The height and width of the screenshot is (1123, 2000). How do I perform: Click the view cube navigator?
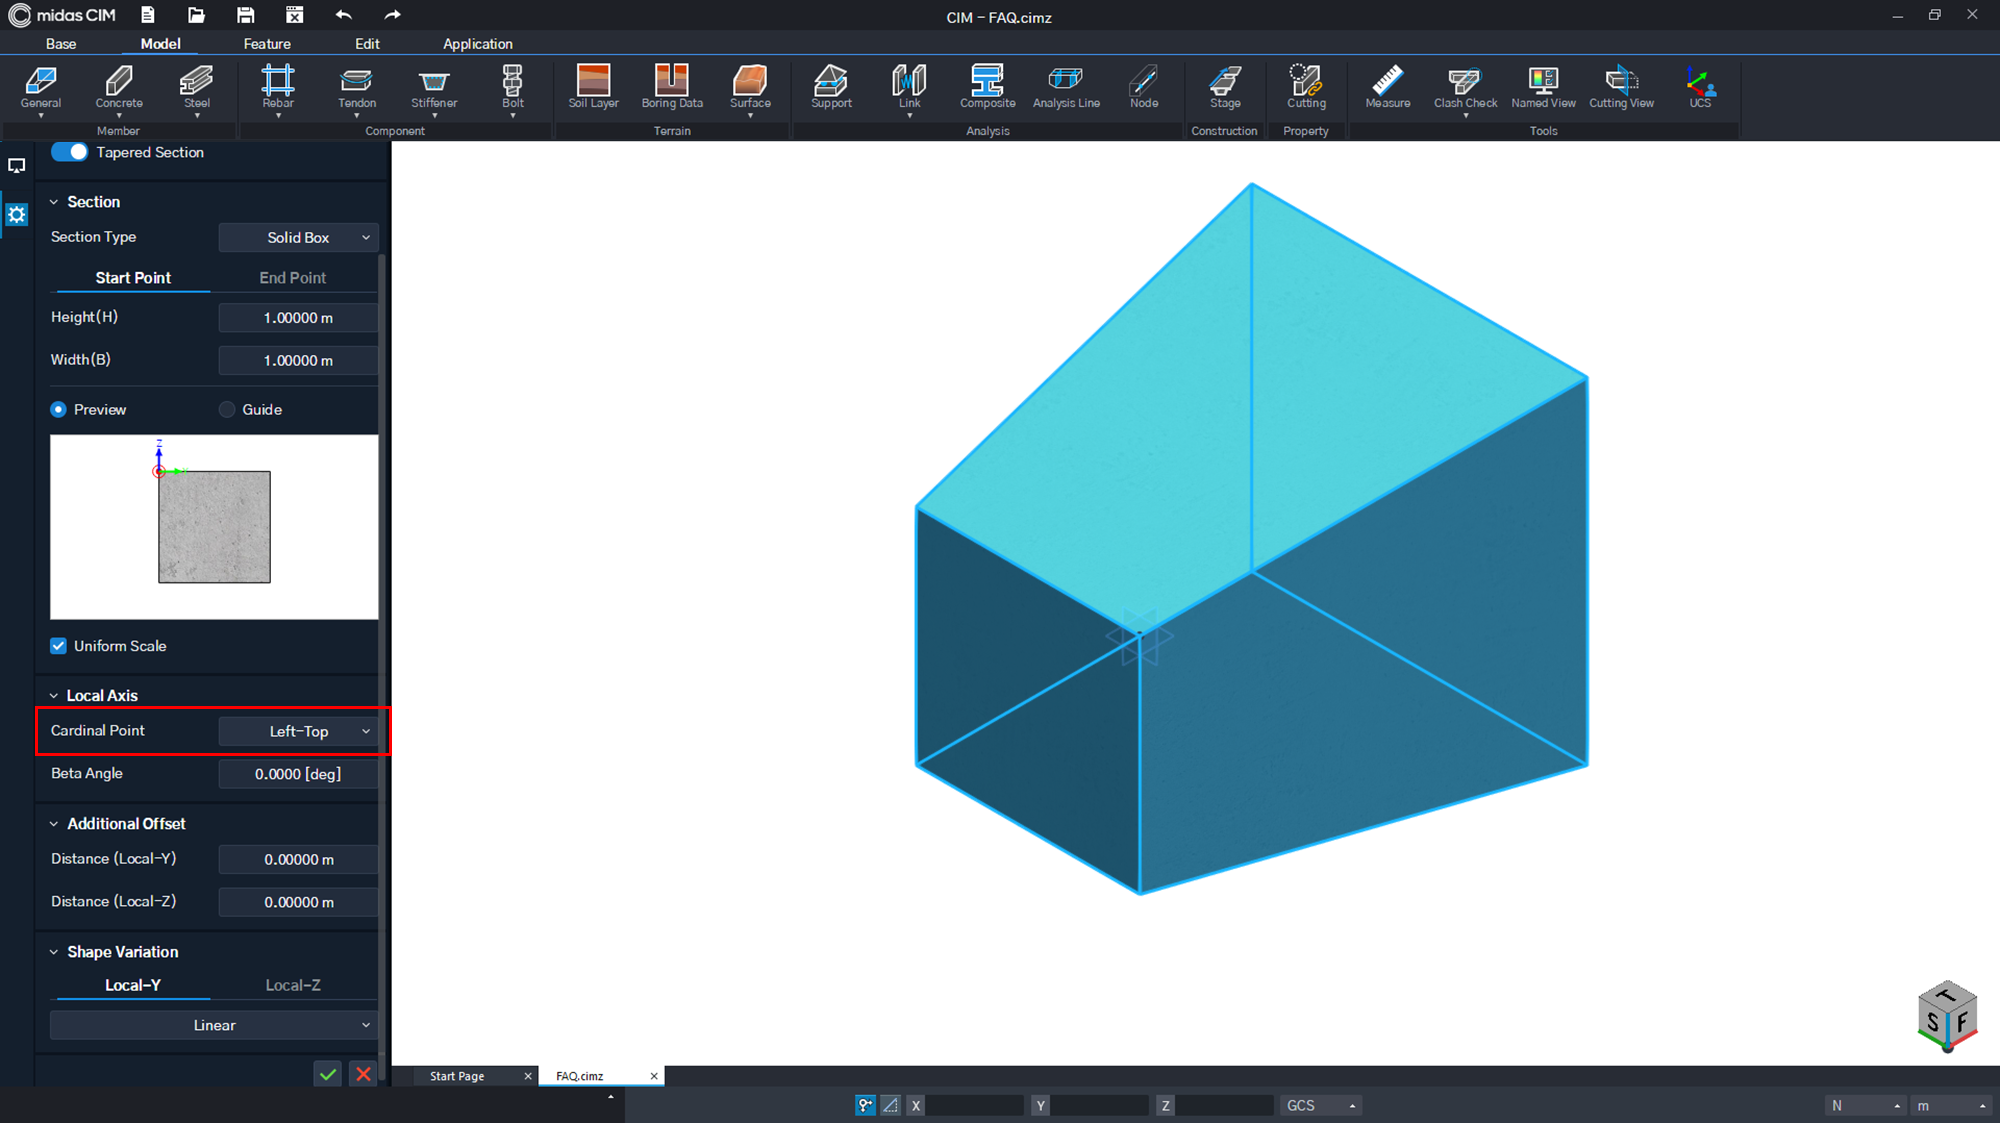point(1947,1017)
